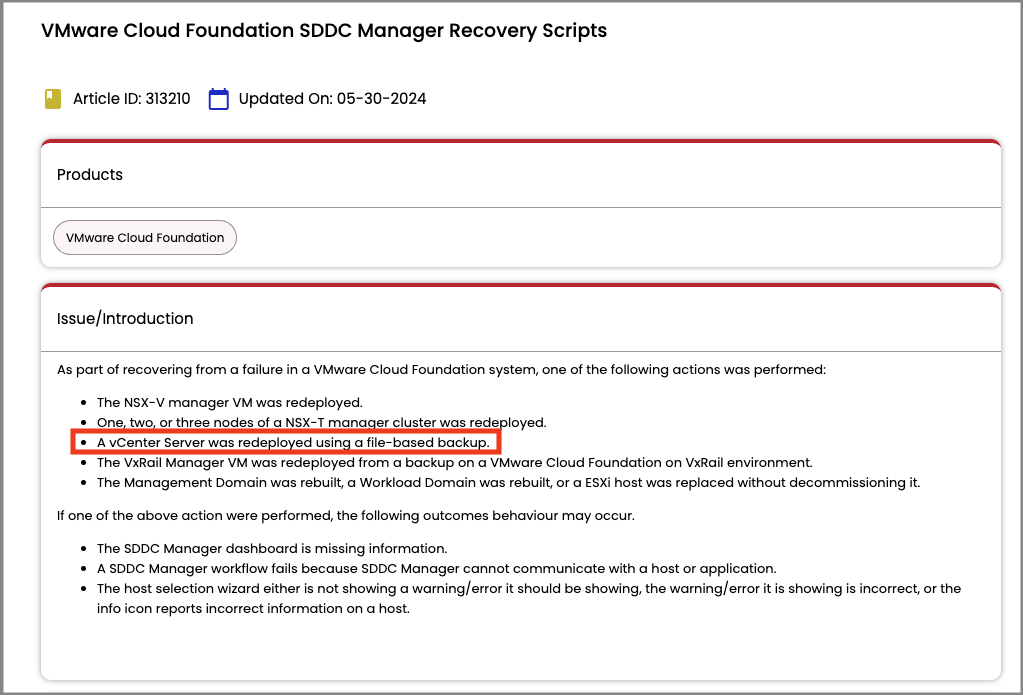1023x695 pixels.
Task: Click the NSX-V manager VM redeployed bullet
Action: point(230,403)
